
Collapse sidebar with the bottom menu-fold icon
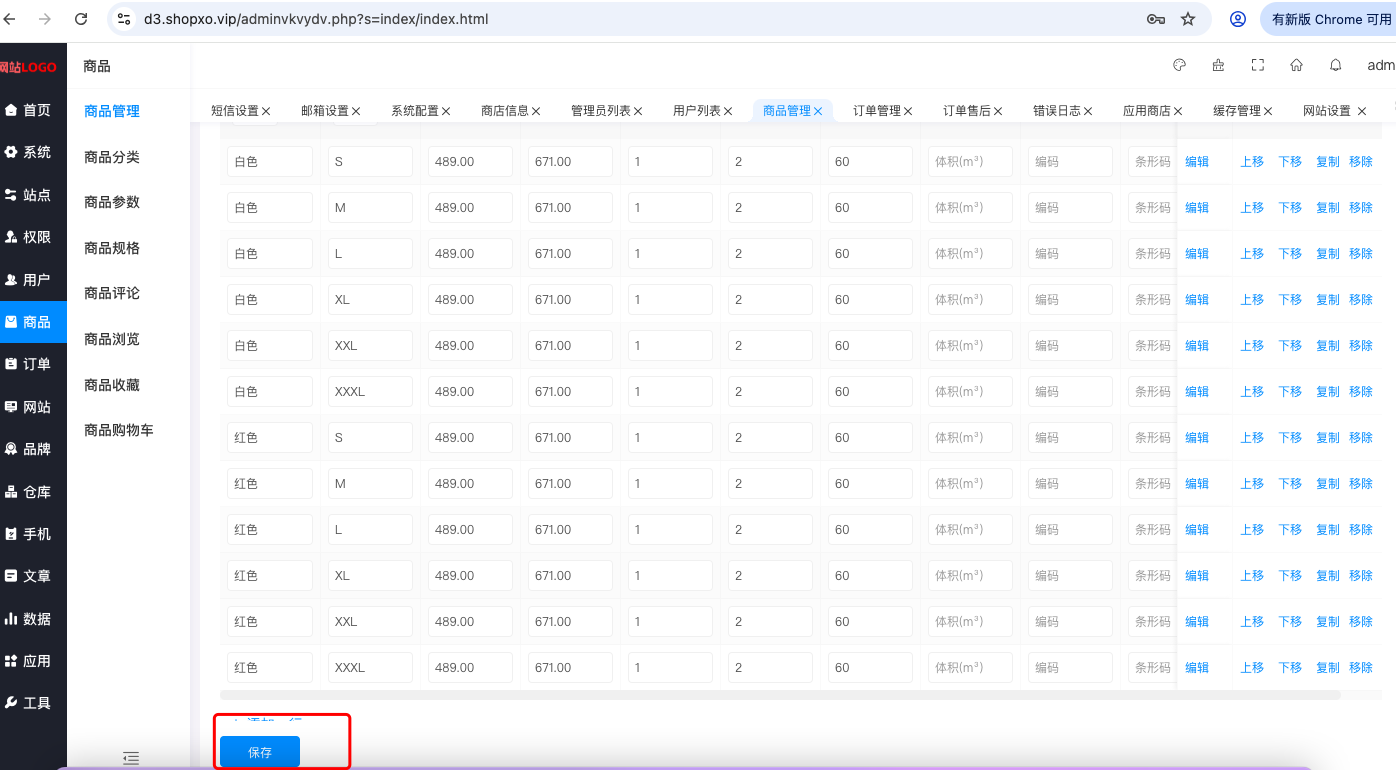pyautogui.click(x=130, y=758)
